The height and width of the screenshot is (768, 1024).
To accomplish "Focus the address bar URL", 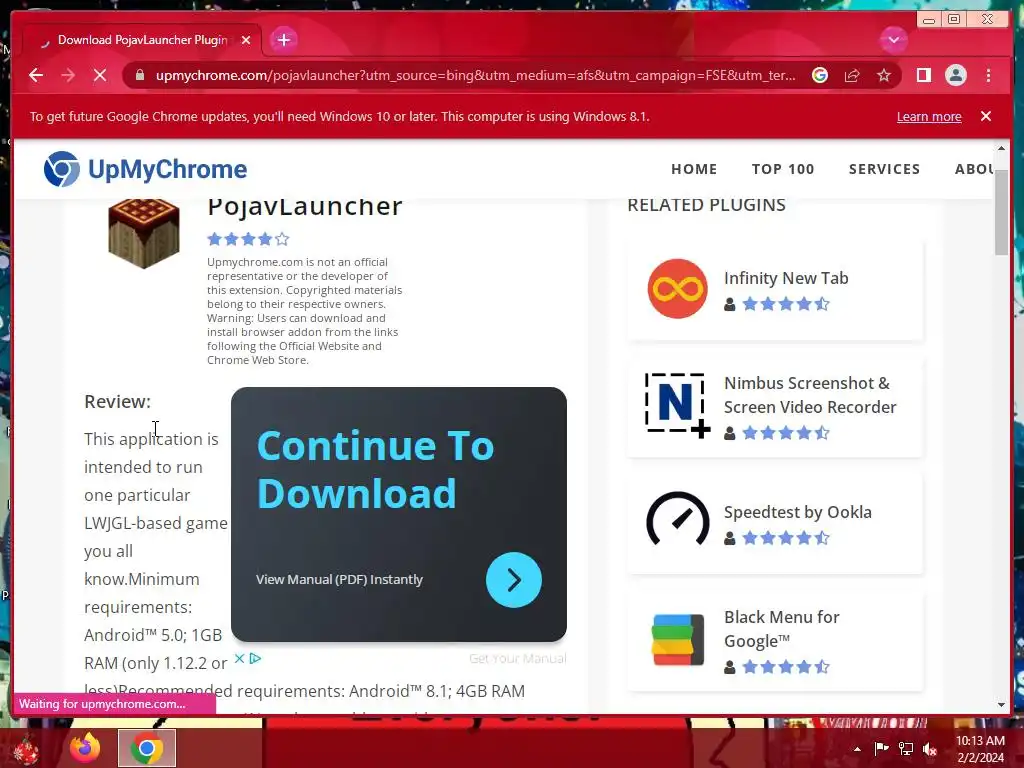I will tap(475, 75).
